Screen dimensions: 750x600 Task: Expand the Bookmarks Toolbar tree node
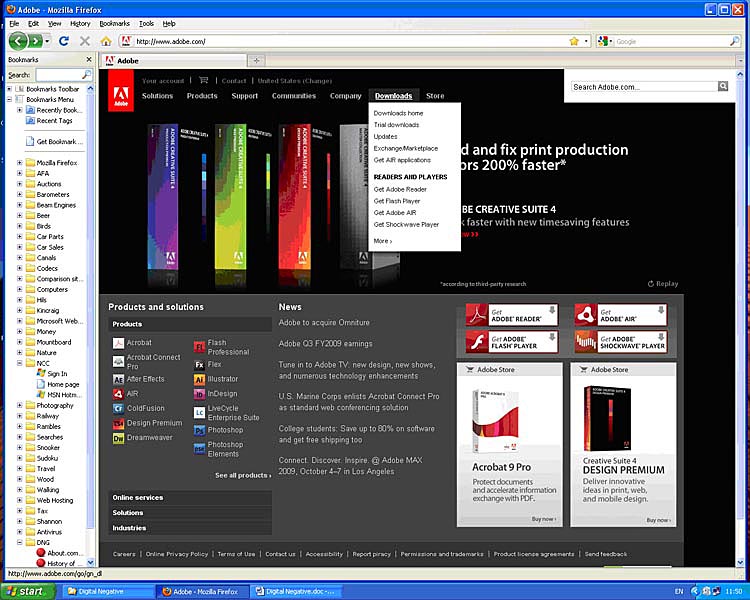coord(9,88)
